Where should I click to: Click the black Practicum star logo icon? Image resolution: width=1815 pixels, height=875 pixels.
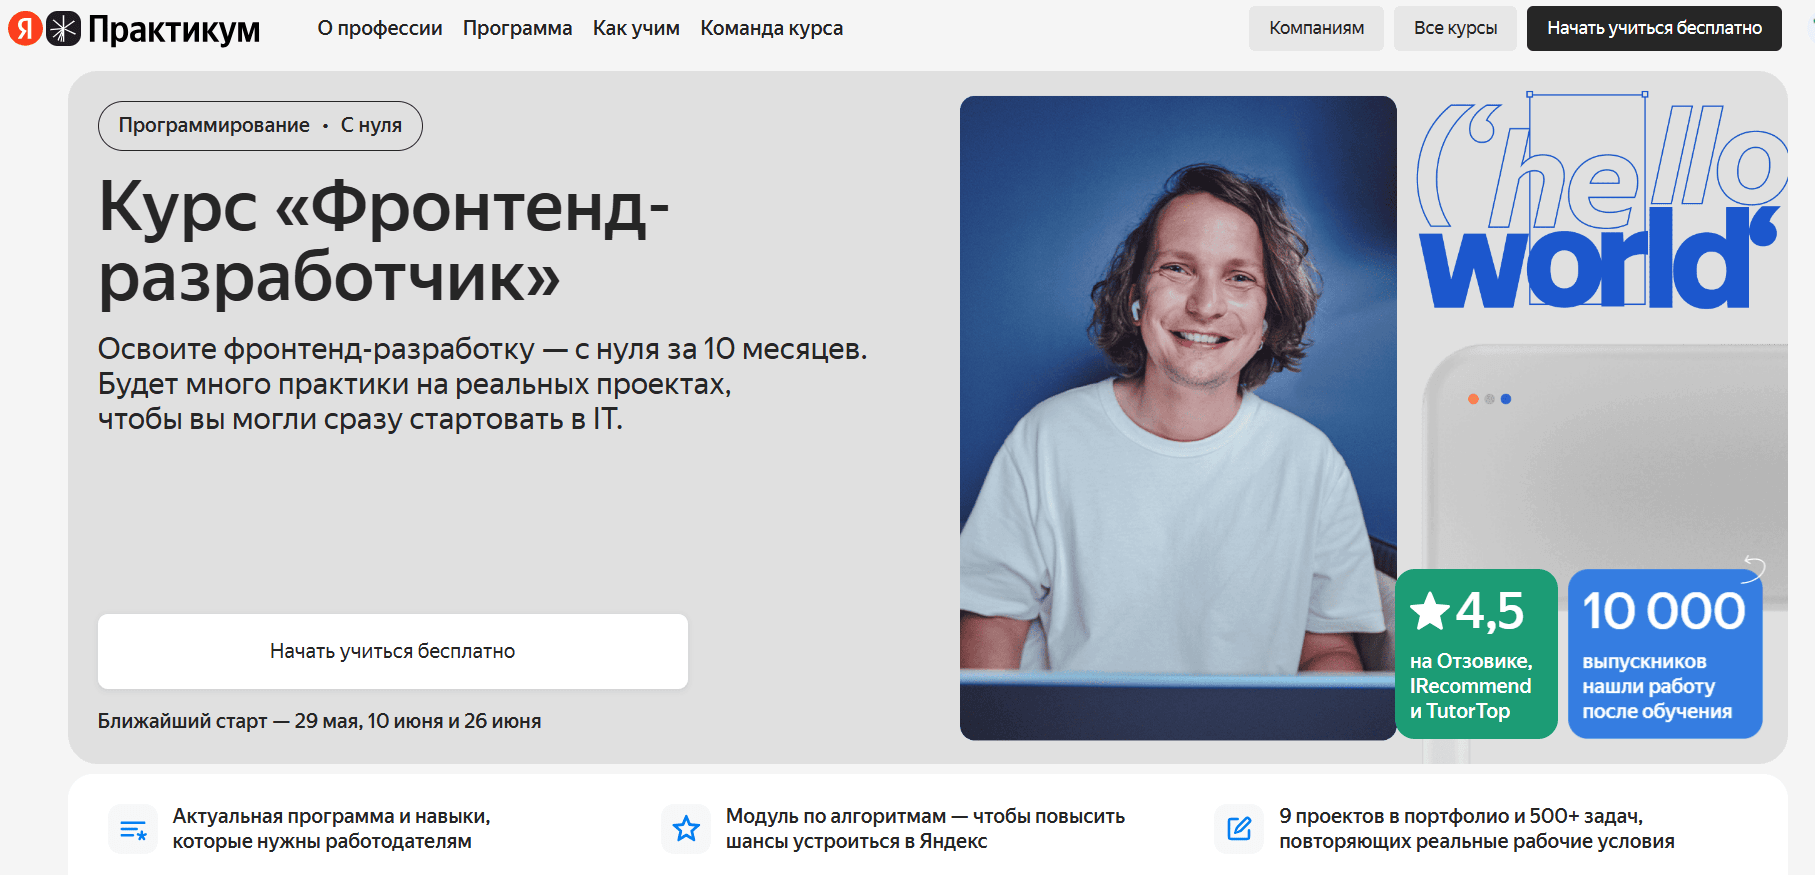click(63, 28)
